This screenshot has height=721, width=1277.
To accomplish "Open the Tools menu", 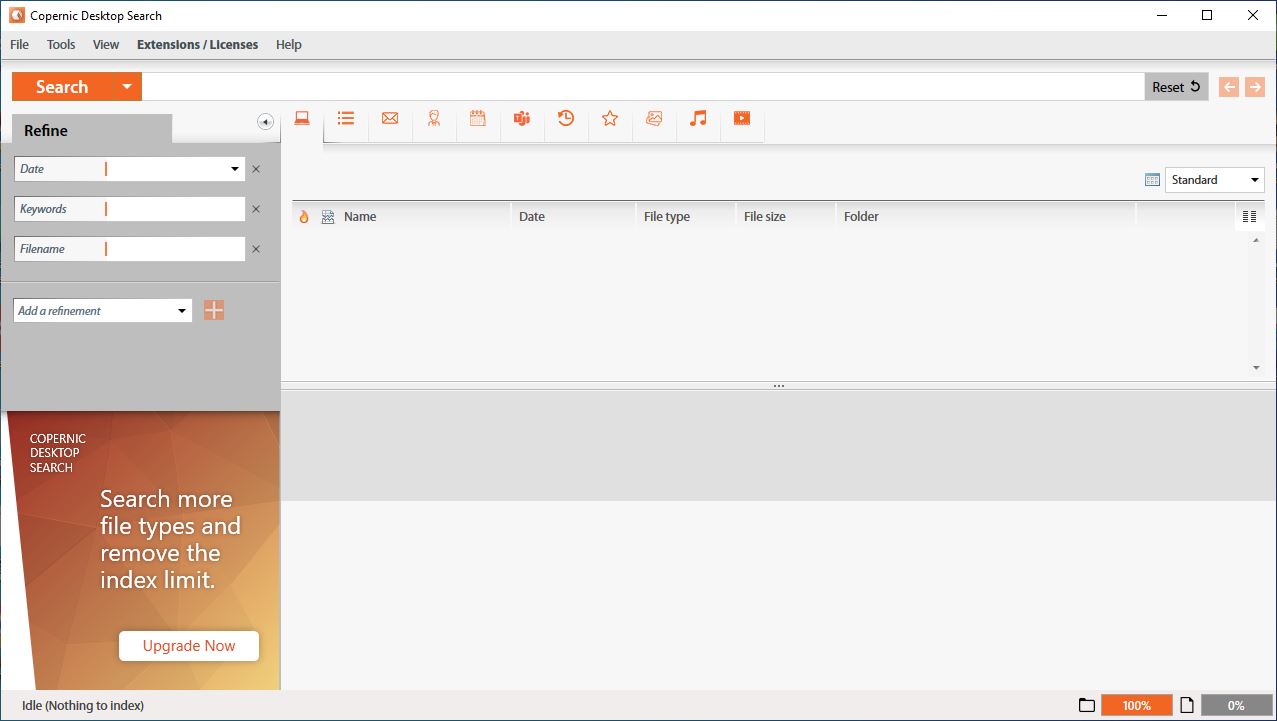I will tap(61, 45).
